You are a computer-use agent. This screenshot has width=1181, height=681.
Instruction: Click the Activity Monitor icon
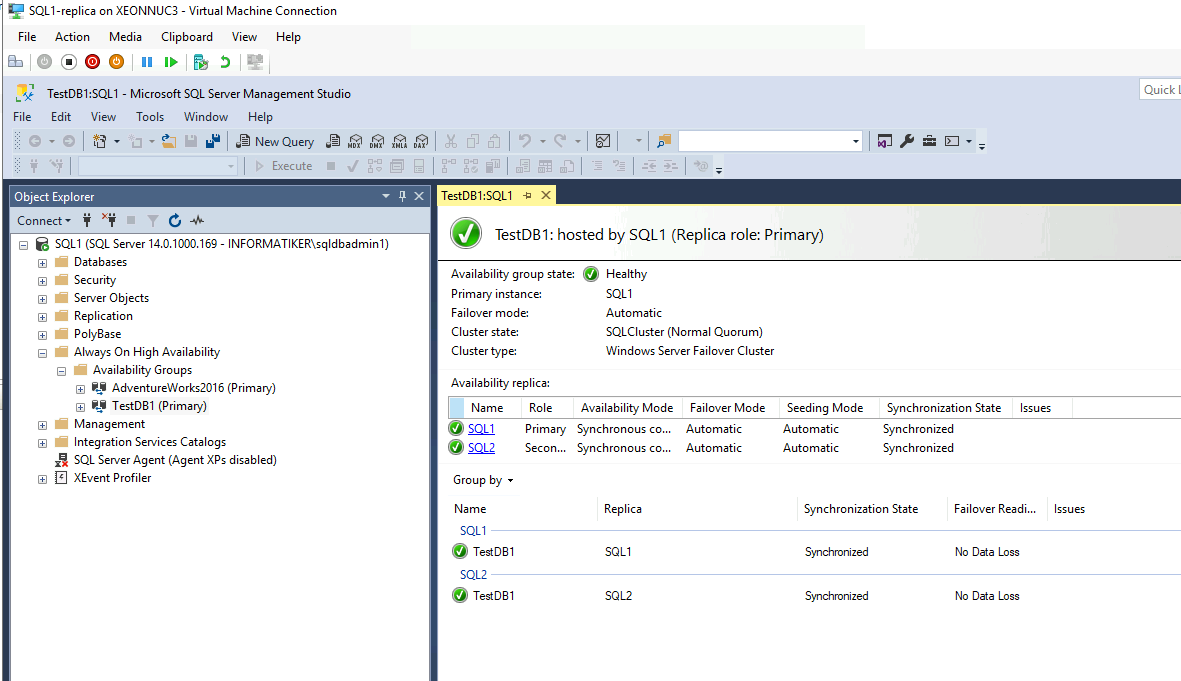click(603, 141)
